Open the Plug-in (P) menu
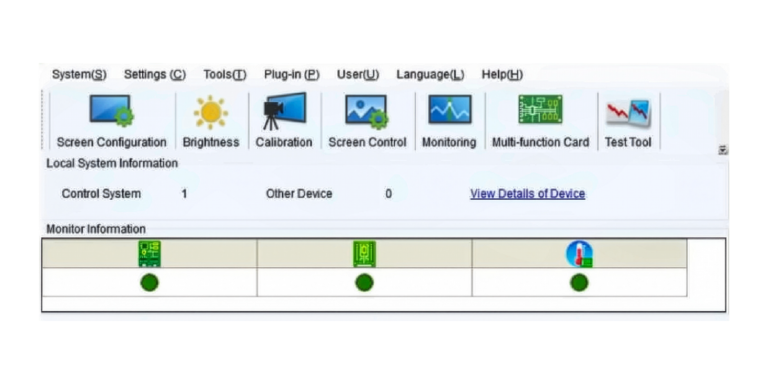 (x=292, y=75)
